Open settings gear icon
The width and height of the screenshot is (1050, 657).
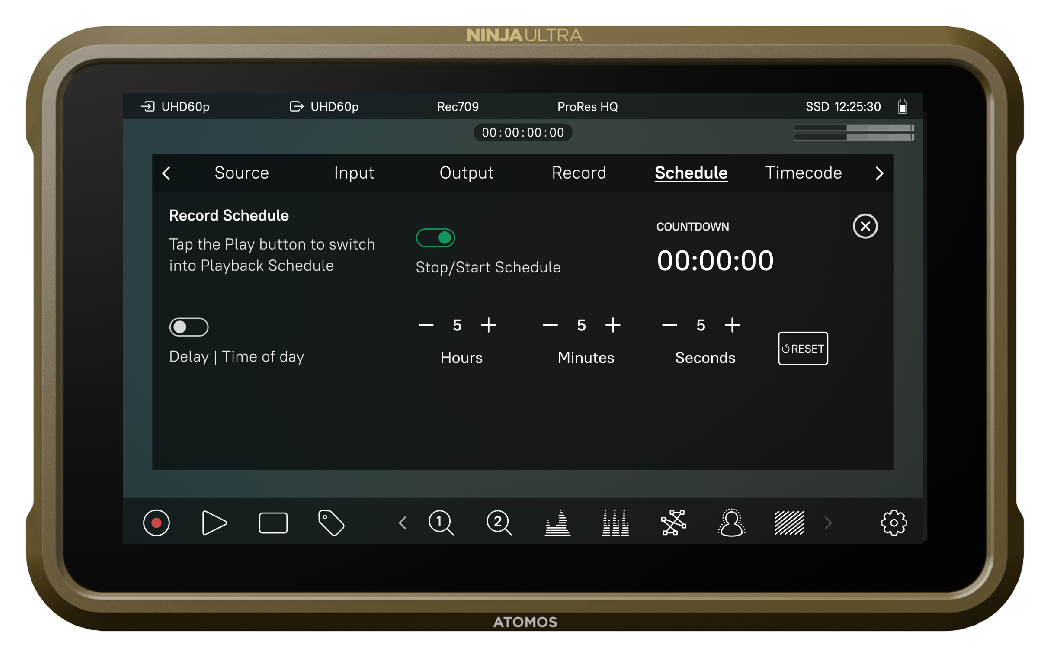pyautogui.click(x=893, y=523)
